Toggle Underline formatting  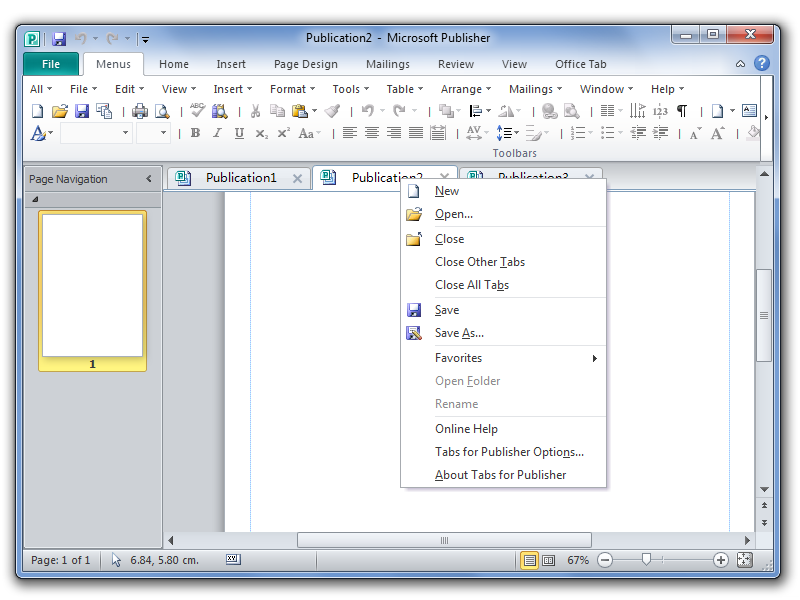(239, 133)
